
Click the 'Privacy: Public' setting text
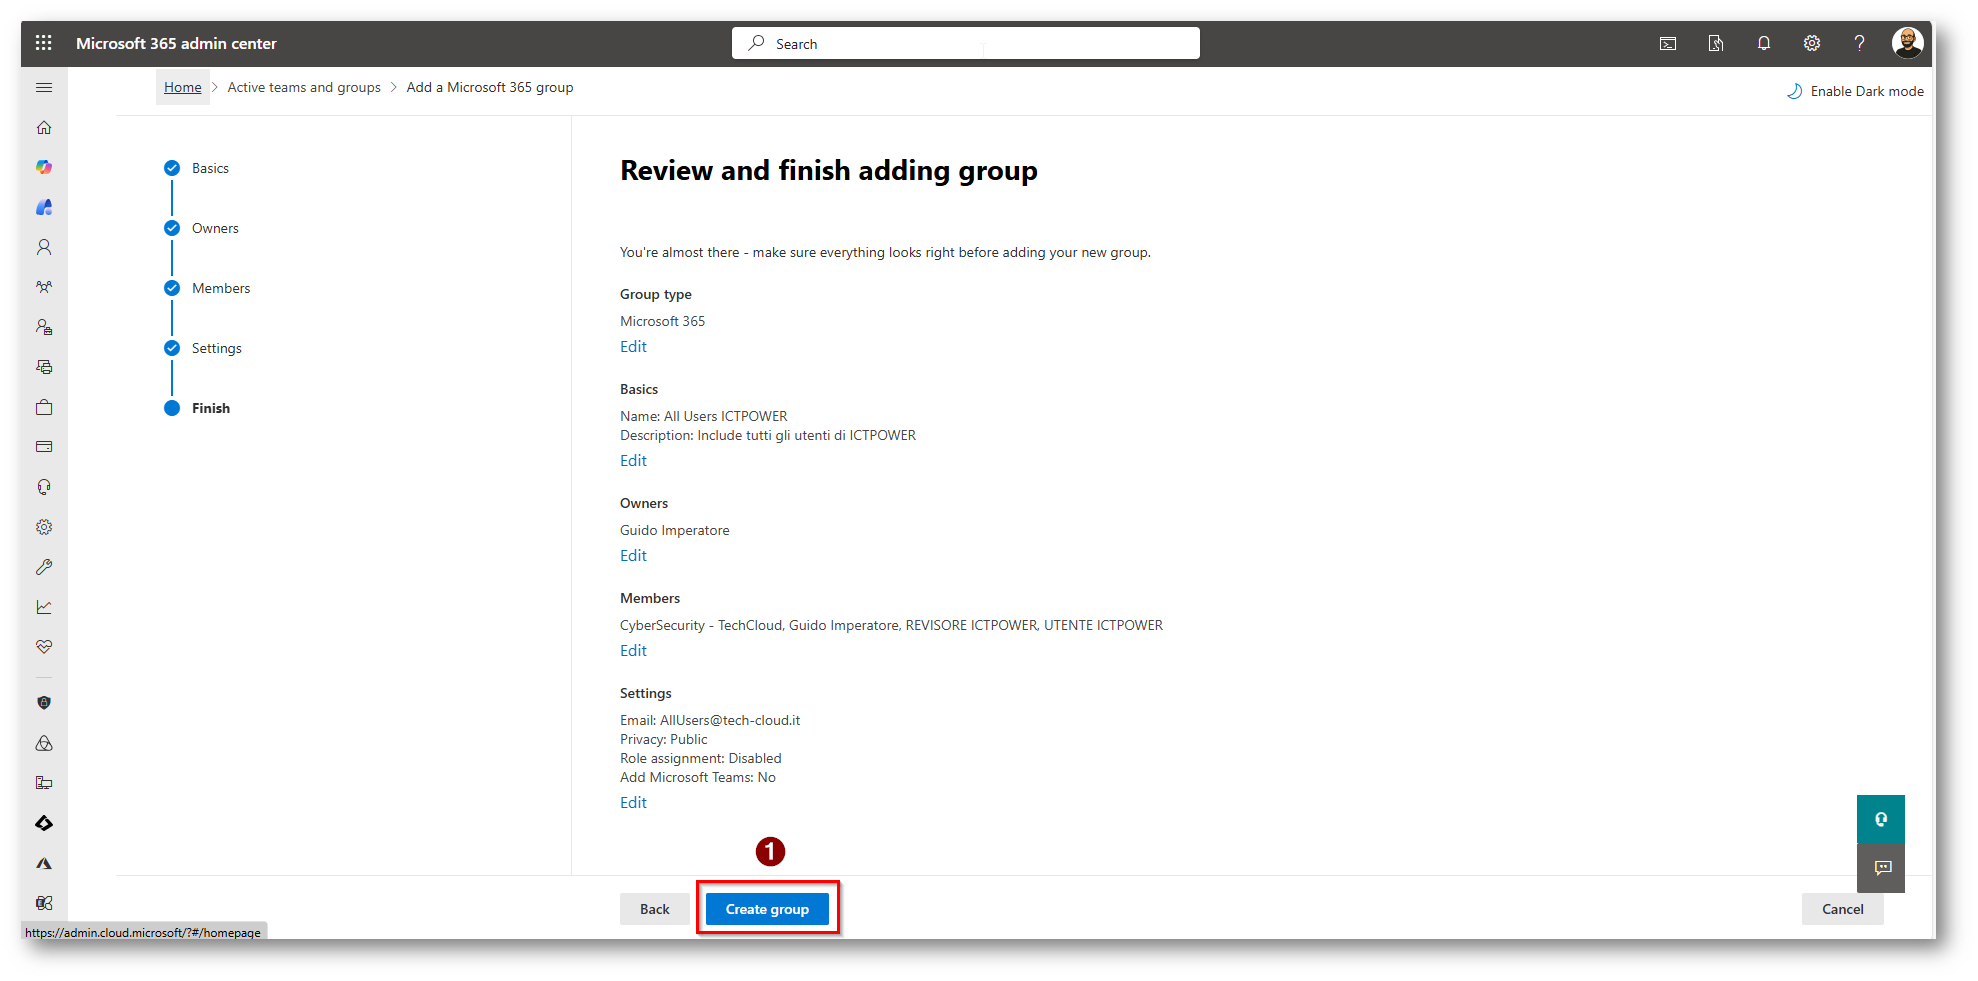pyautogui.click(x=664, y=739)
